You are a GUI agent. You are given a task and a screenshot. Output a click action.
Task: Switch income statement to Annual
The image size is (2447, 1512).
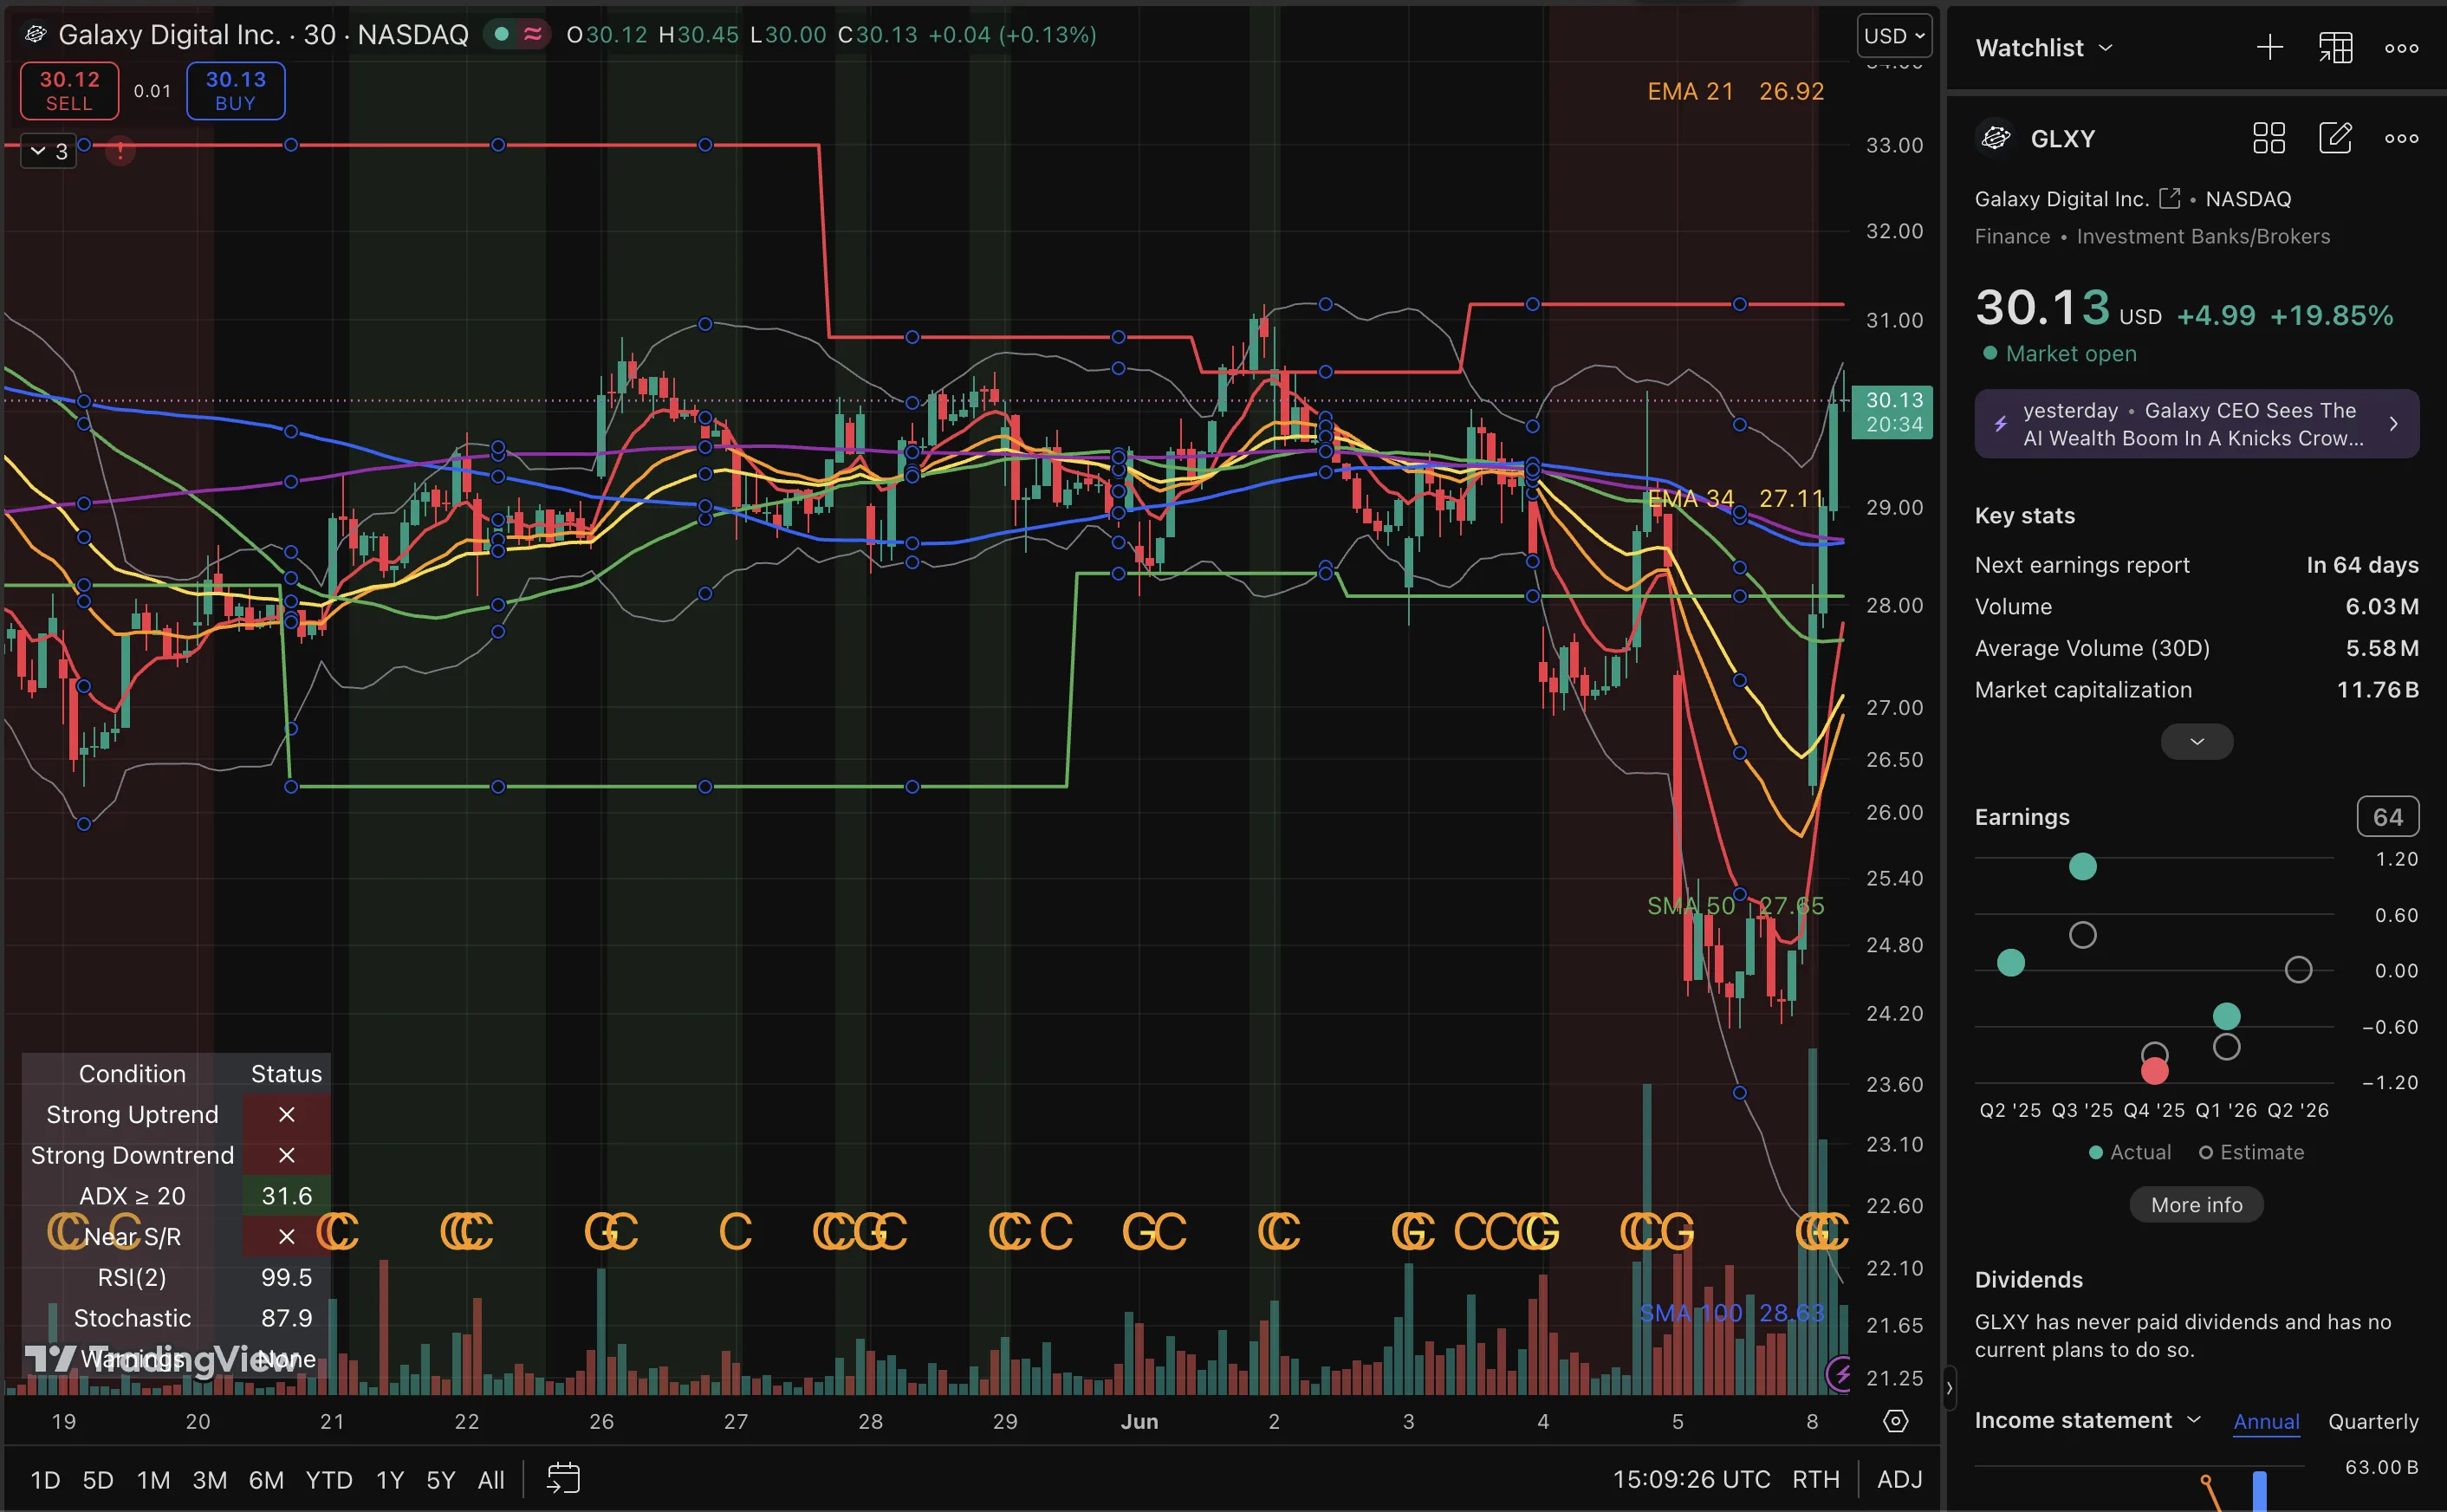click(2266, 1421)
